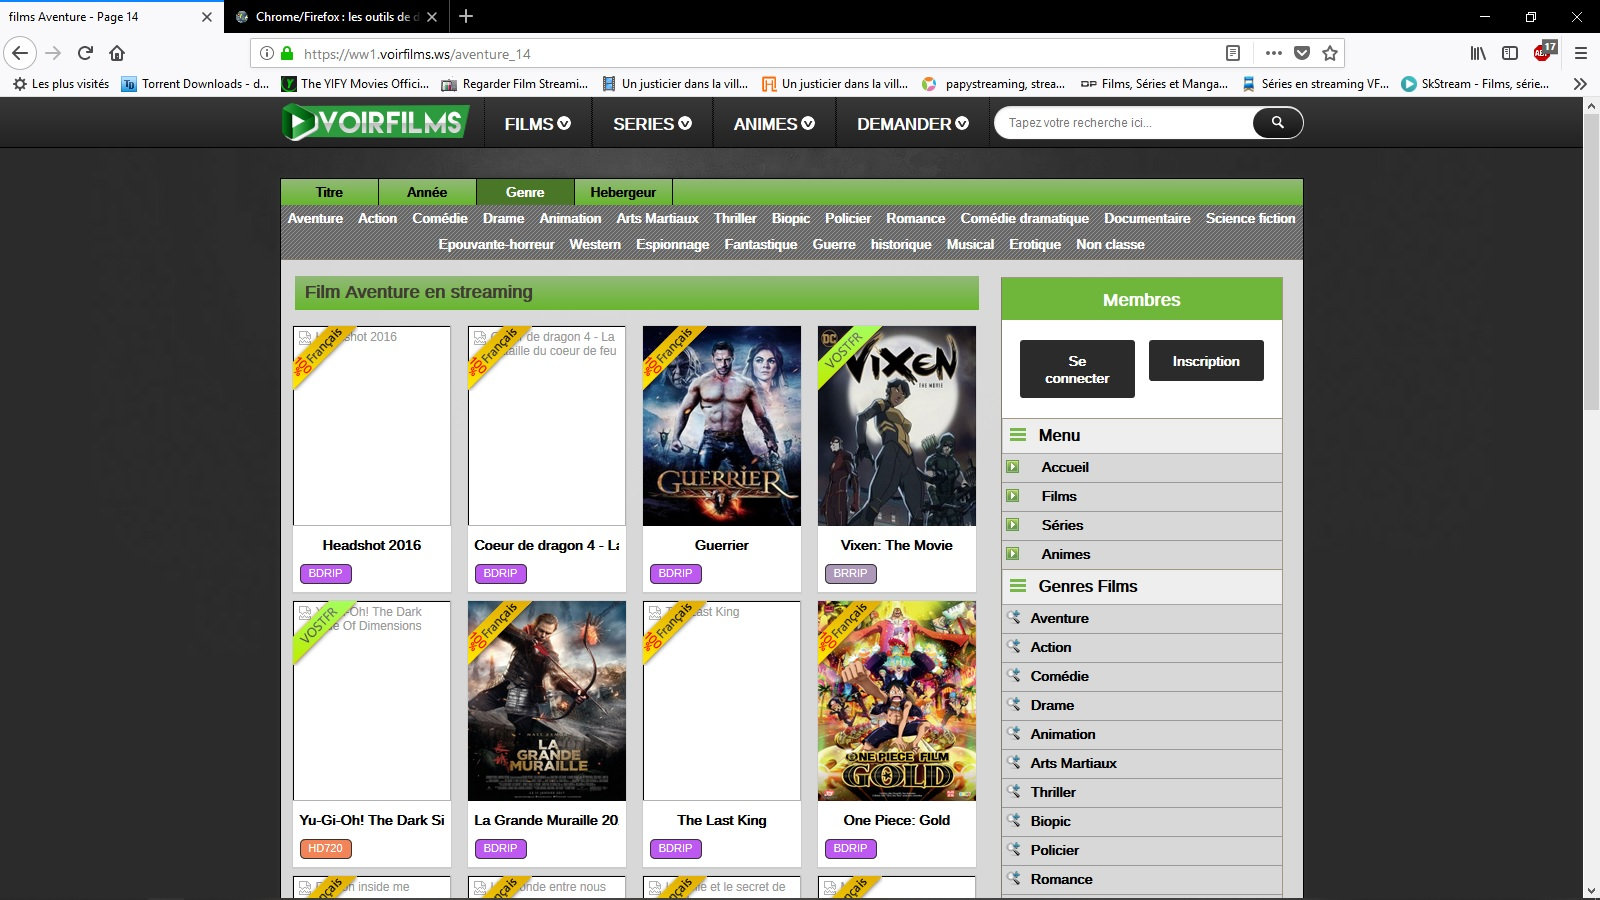Image resolution: width=1600 pixels, height=900 pixels.
Task: Open the Firefox Library icon
Action: pyautogui.click(x=1478, y=53)
